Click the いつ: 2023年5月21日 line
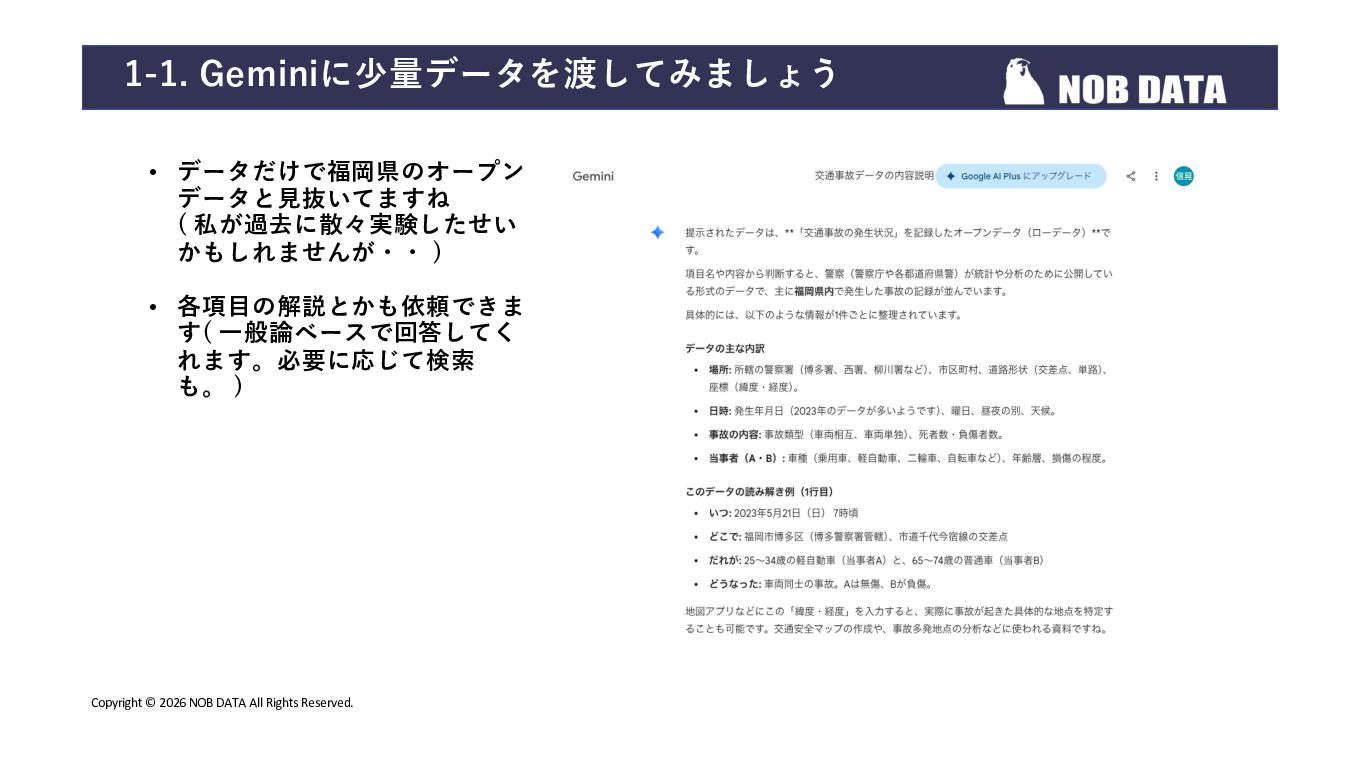Image resolution: width=1361 pixels, height=765 pixels. pos(783,513)
